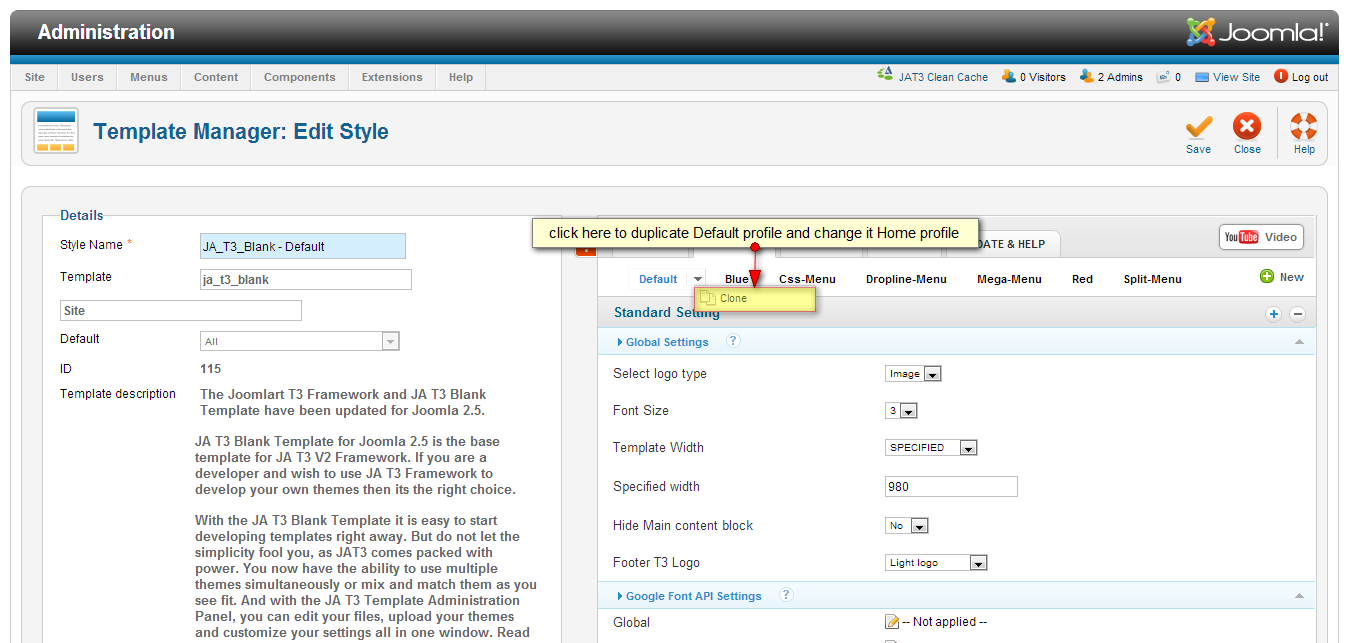
Task: Switch to the Red profile tab
Action: (1082, 279)
